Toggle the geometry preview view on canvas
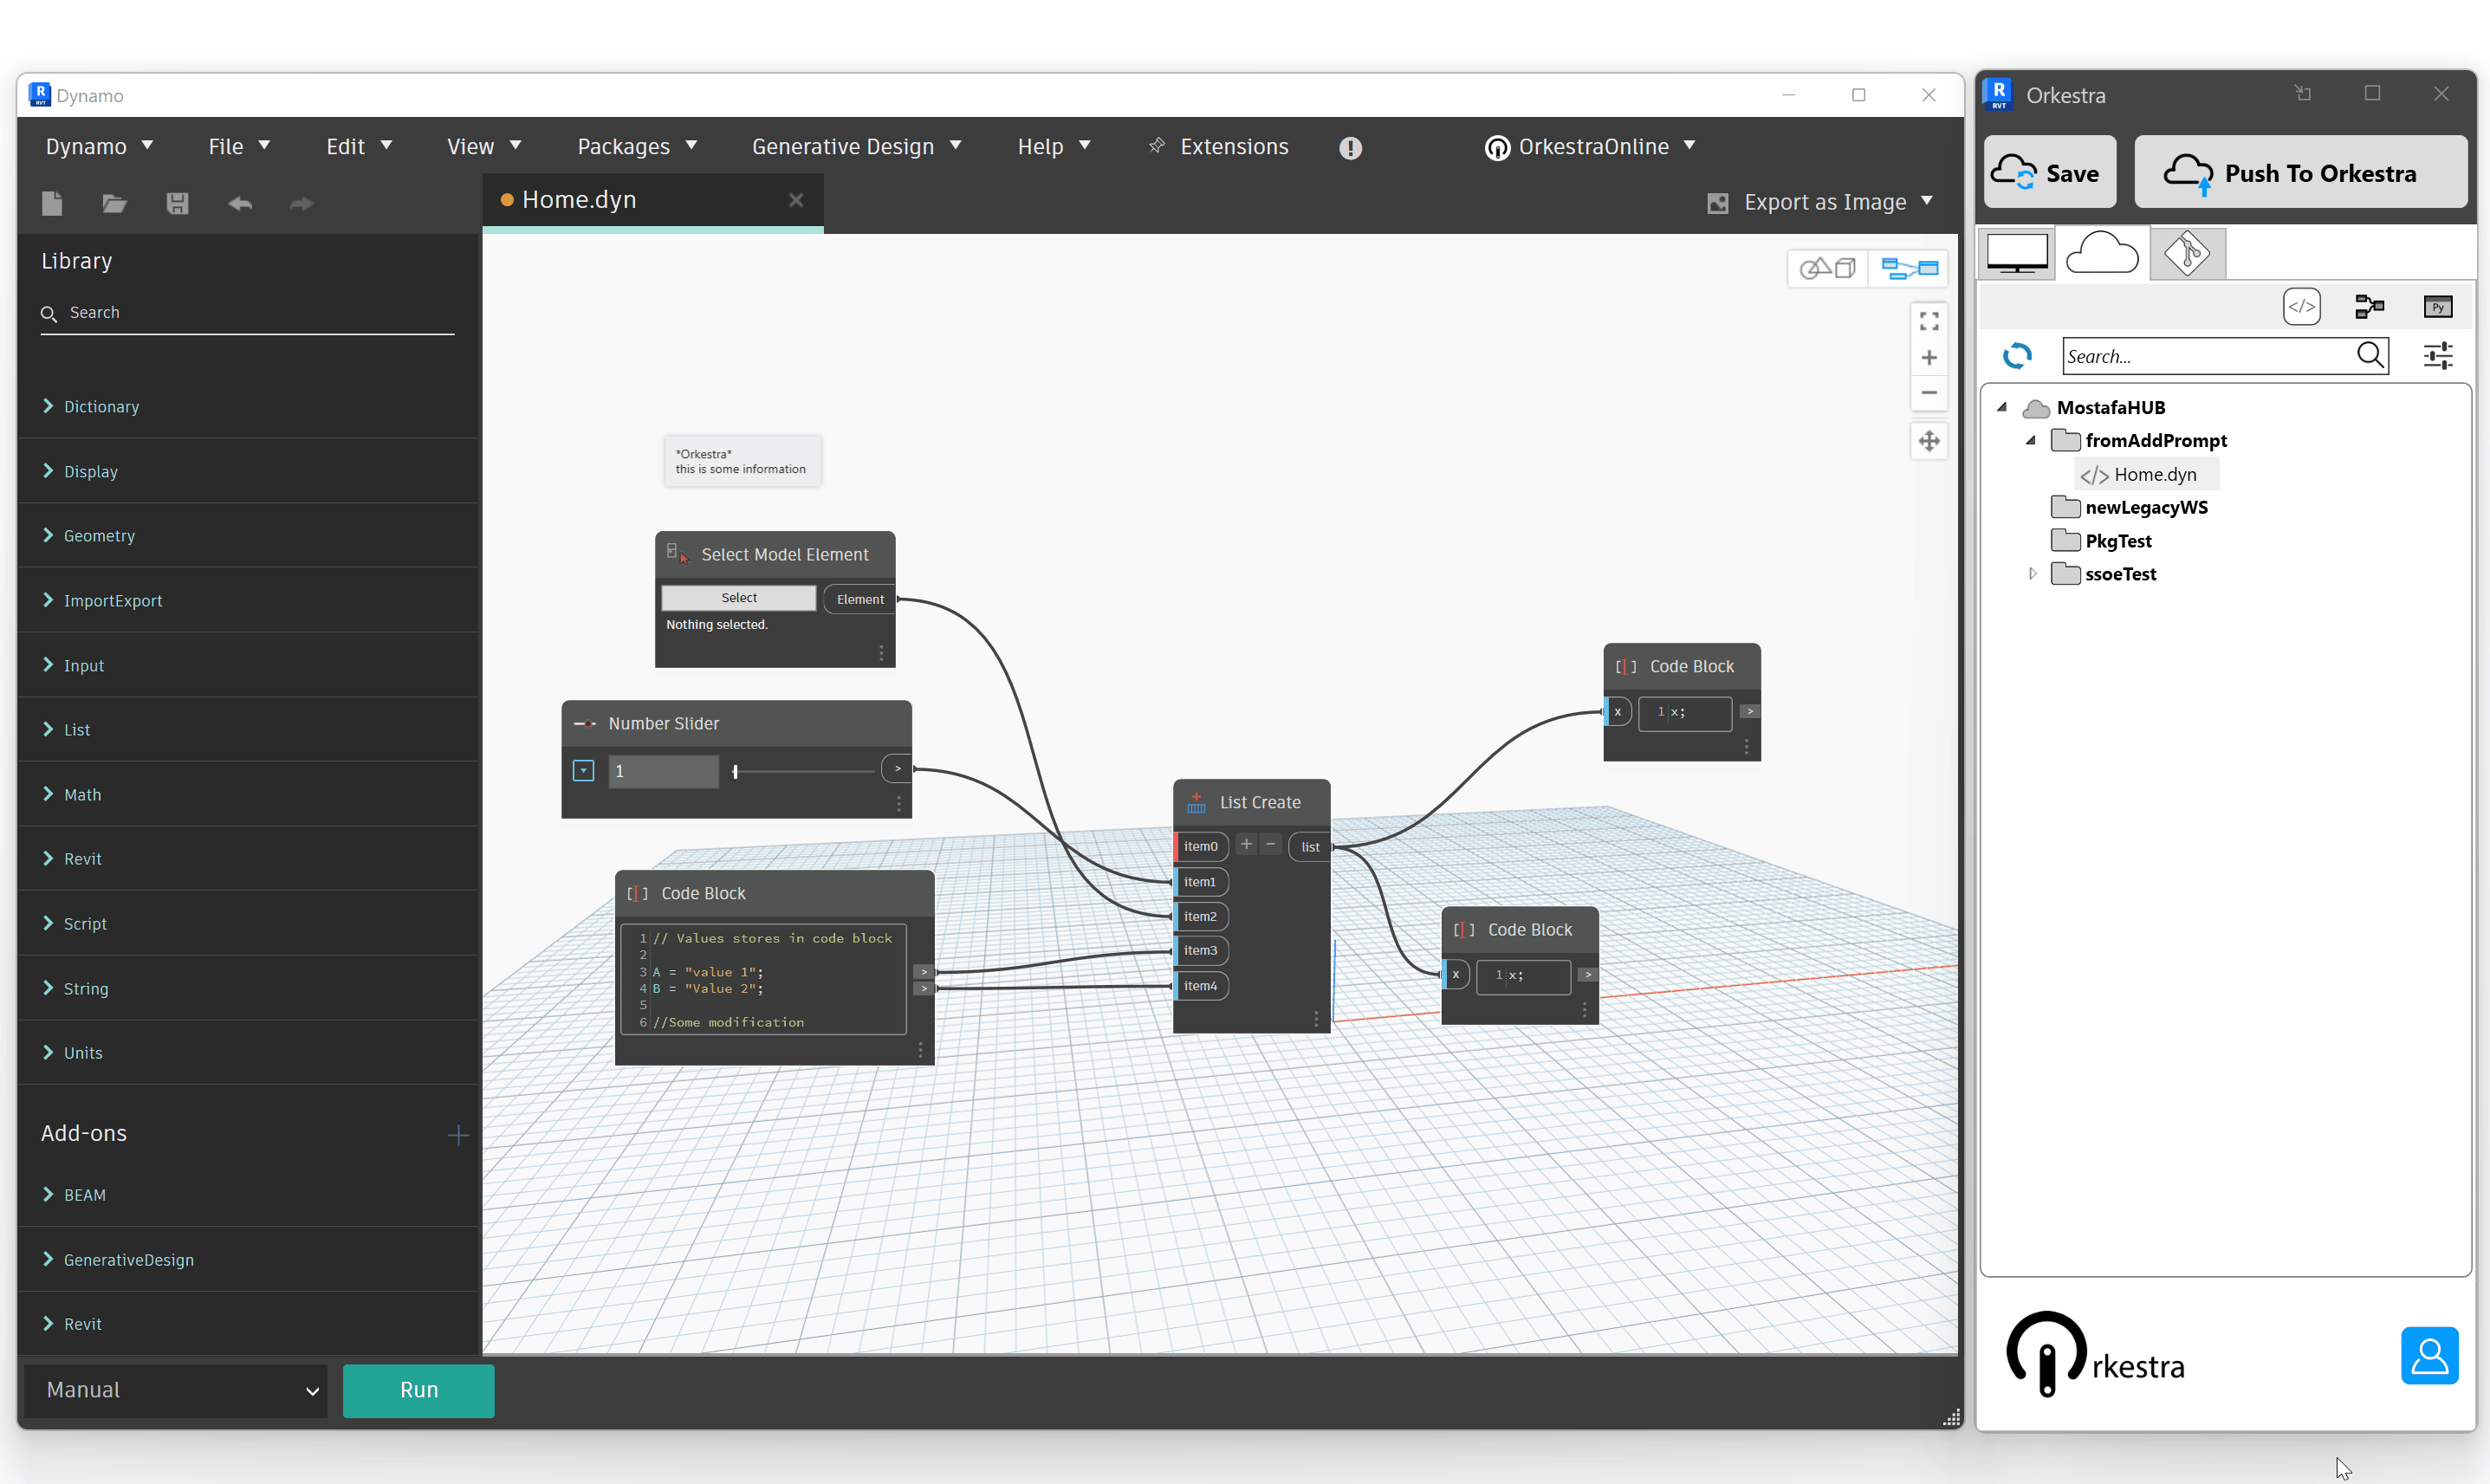The width and height of the screenshot is (2490, 1484). point(1827,268)
